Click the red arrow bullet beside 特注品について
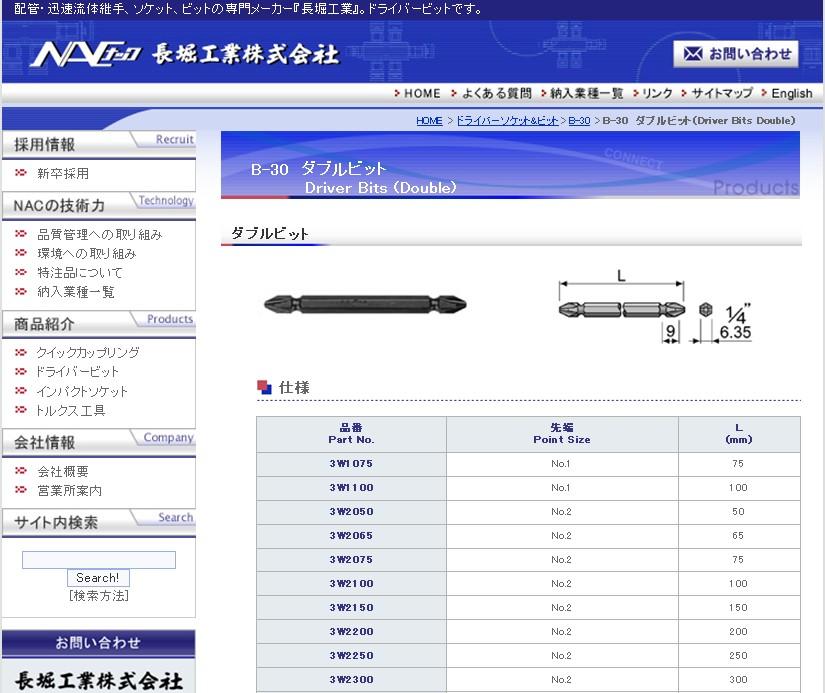This screenshot has height=693, width=825. (21, 272)
